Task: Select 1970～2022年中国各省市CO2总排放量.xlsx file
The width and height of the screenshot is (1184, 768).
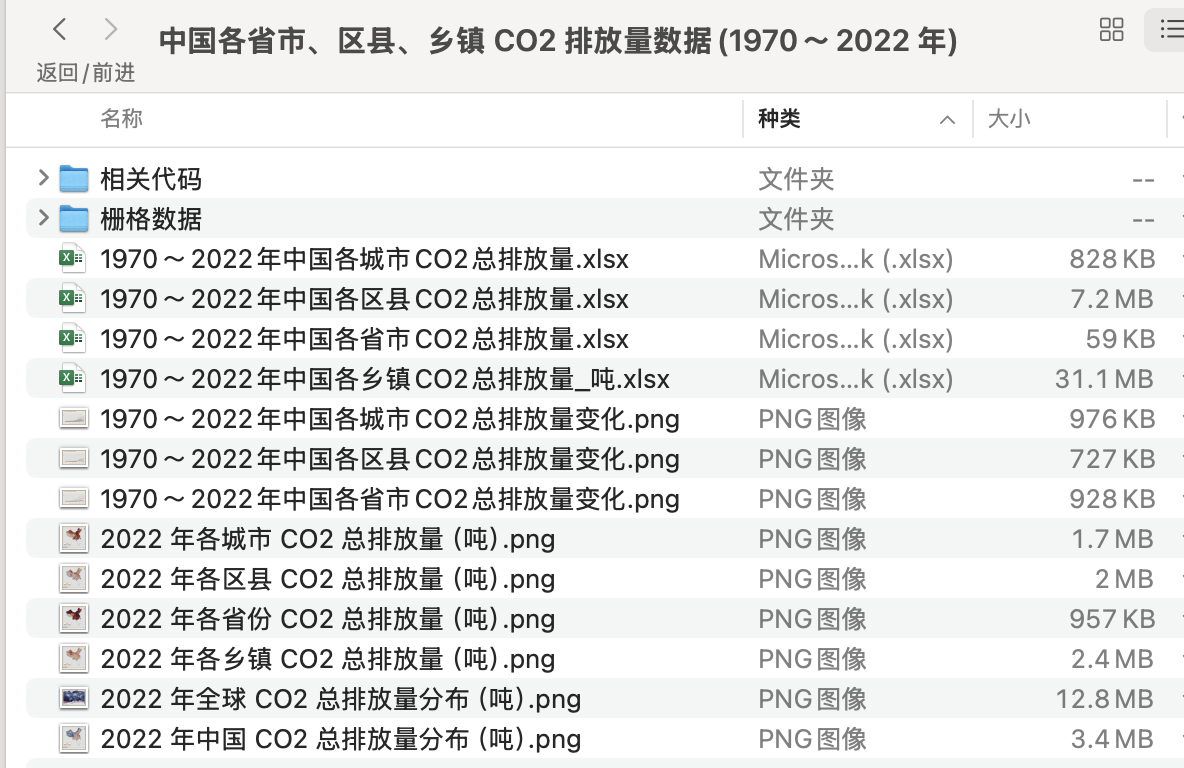Action: pos(364,339)
